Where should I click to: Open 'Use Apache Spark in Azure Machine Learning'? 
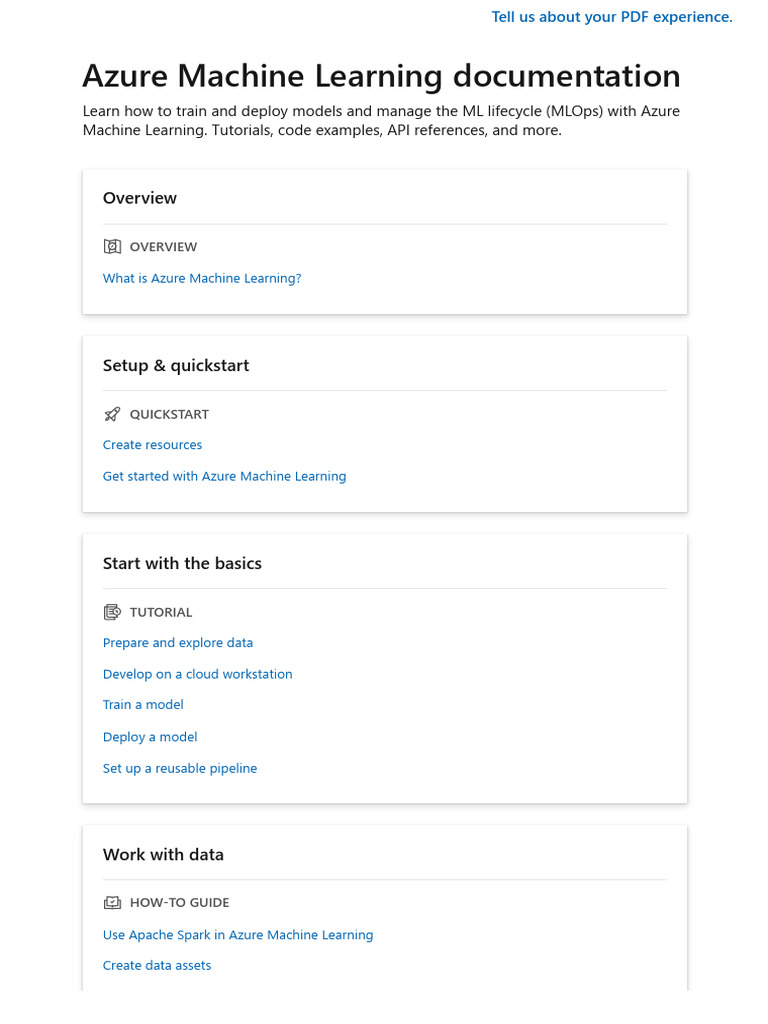click(238, 935)
